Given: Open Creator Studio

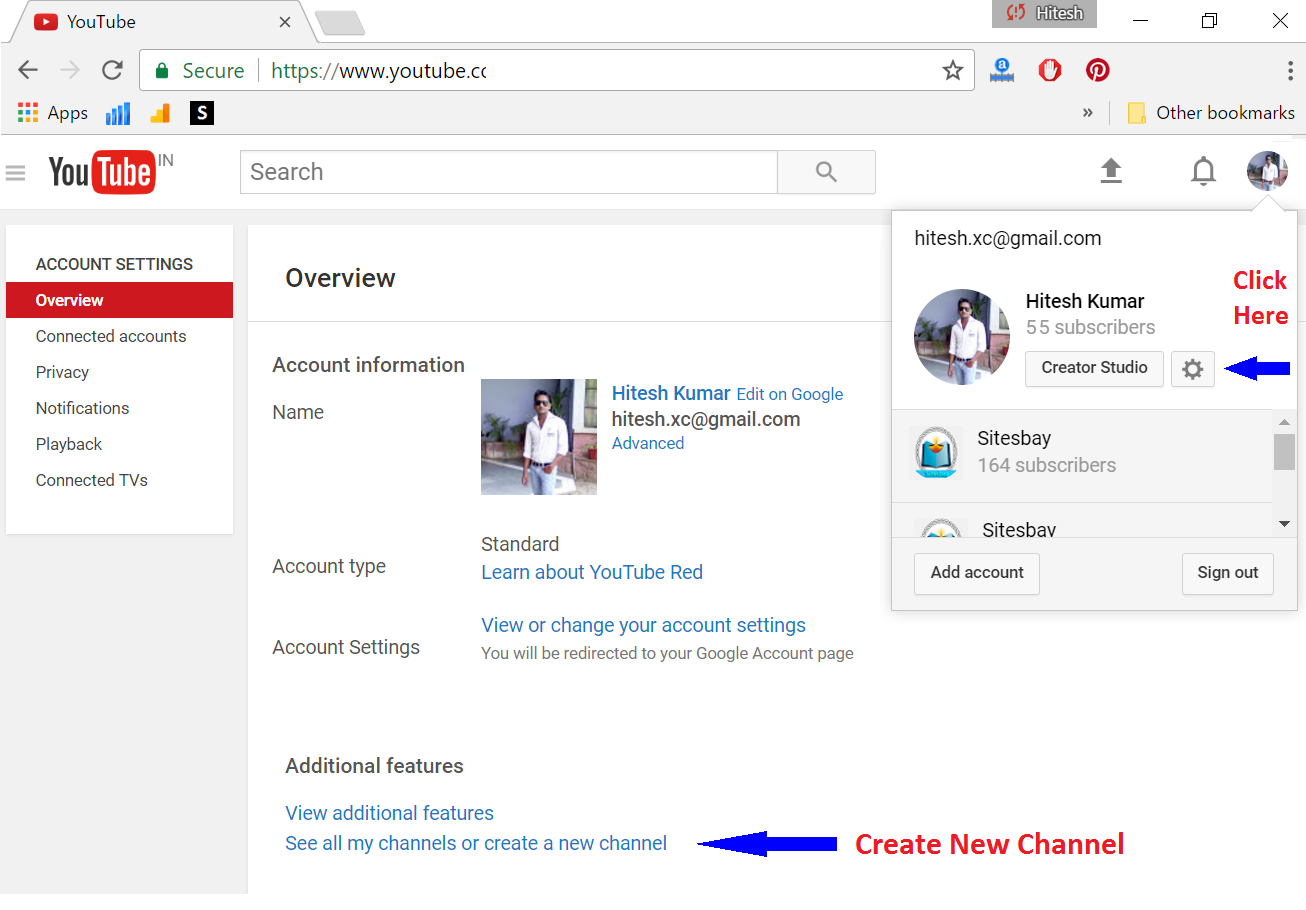Looking at the screenshot, I should (1094, 368).
